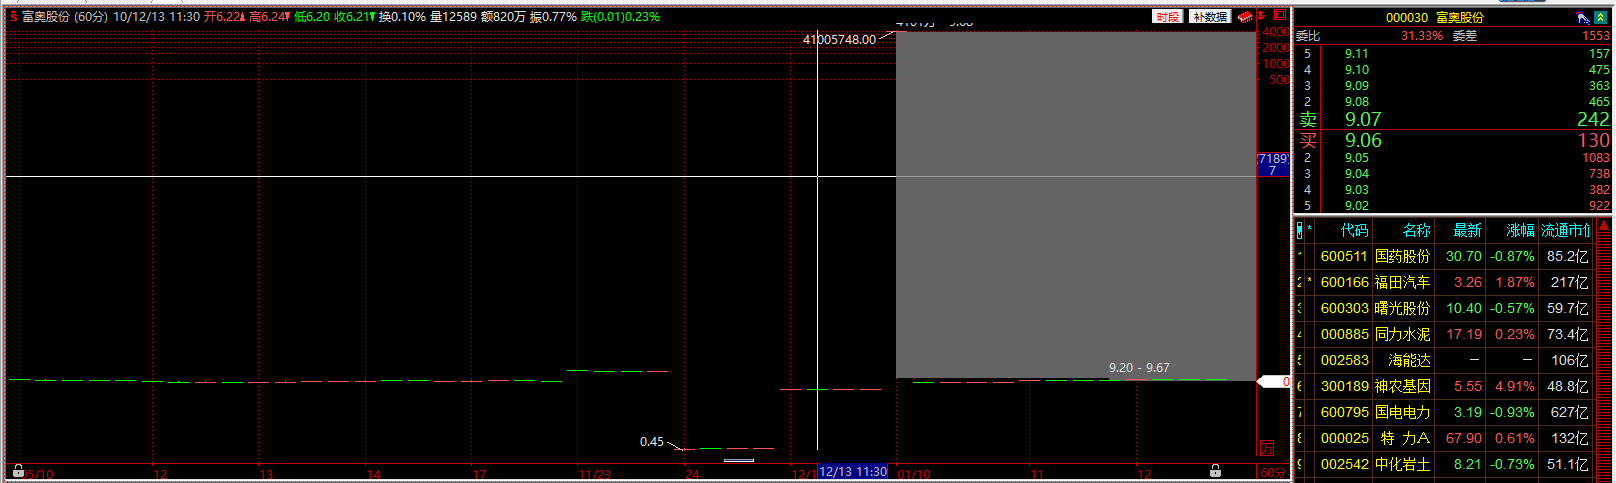Click the red chip icon in chart header
This screenshot has width=1616, height=483.
click(1245, 17)
